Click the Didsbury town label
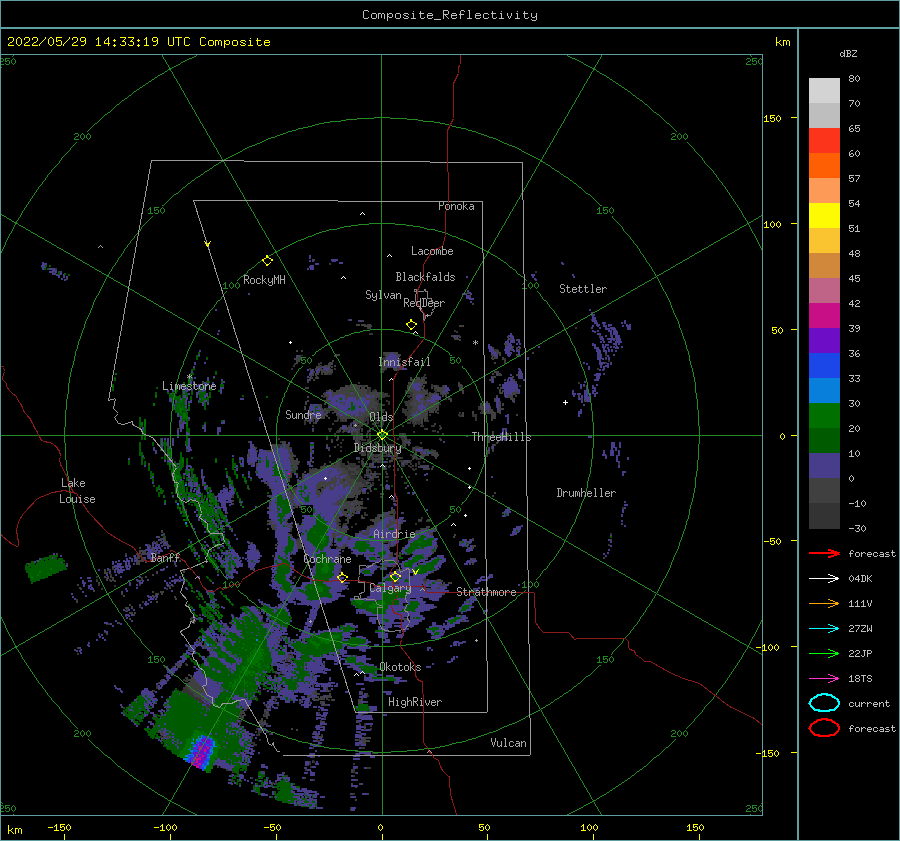The width and height of the screenshot is (900, 841). pos(378,448)
